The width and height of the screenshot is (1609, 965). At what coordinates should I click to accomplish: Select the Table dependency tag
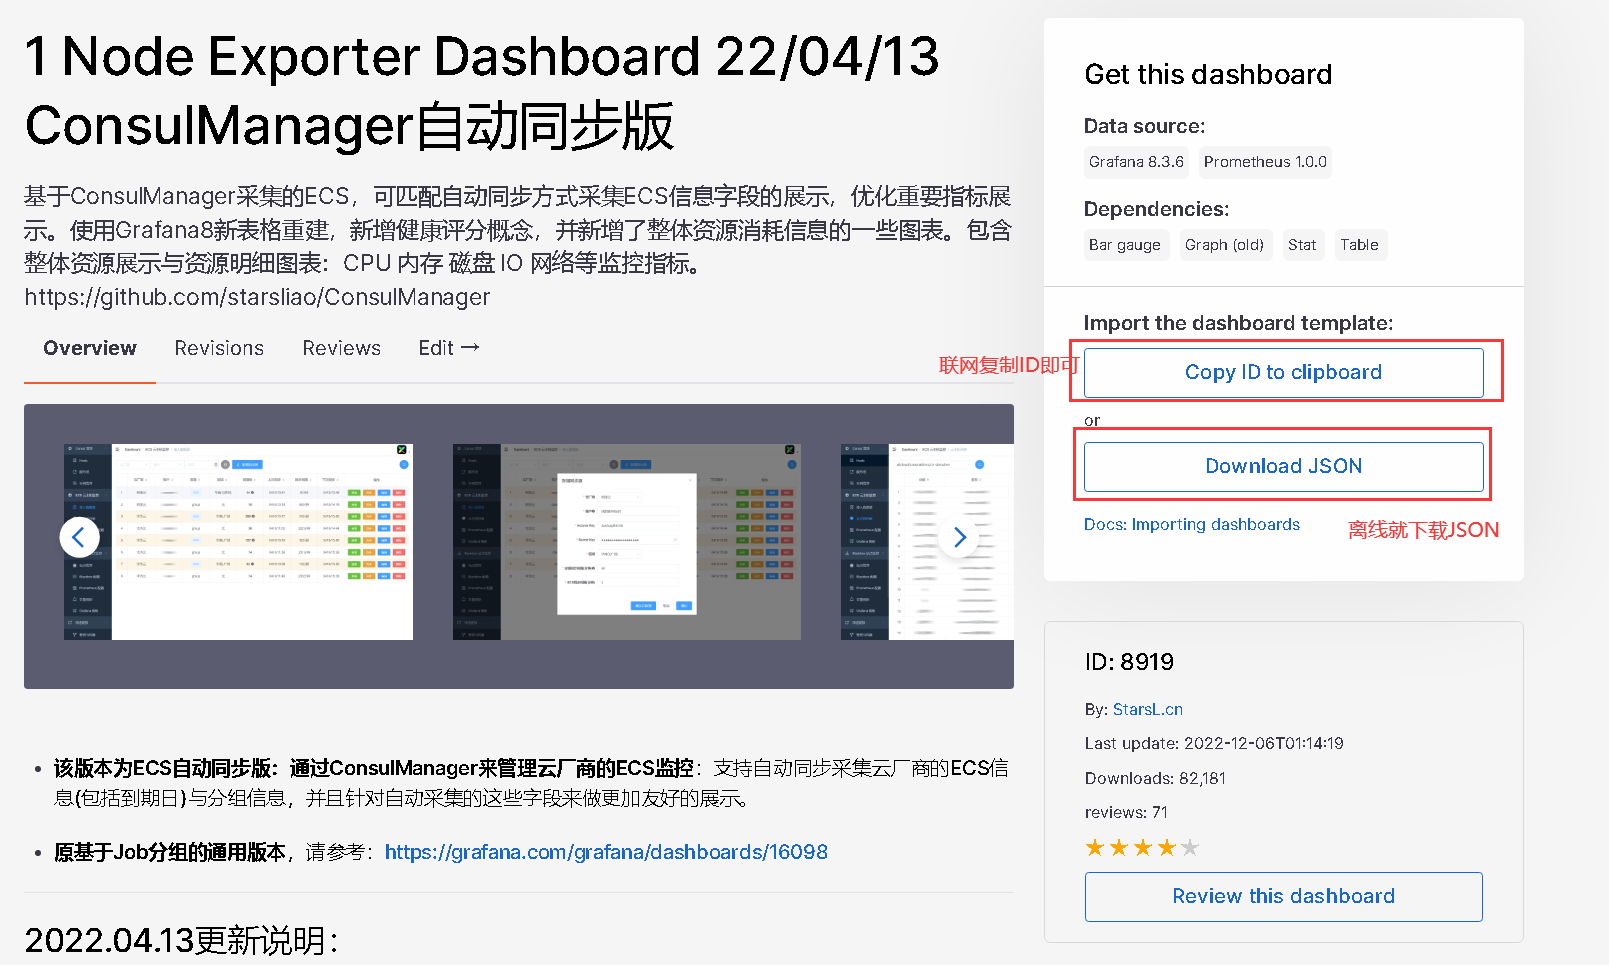tap(1359, 245)
